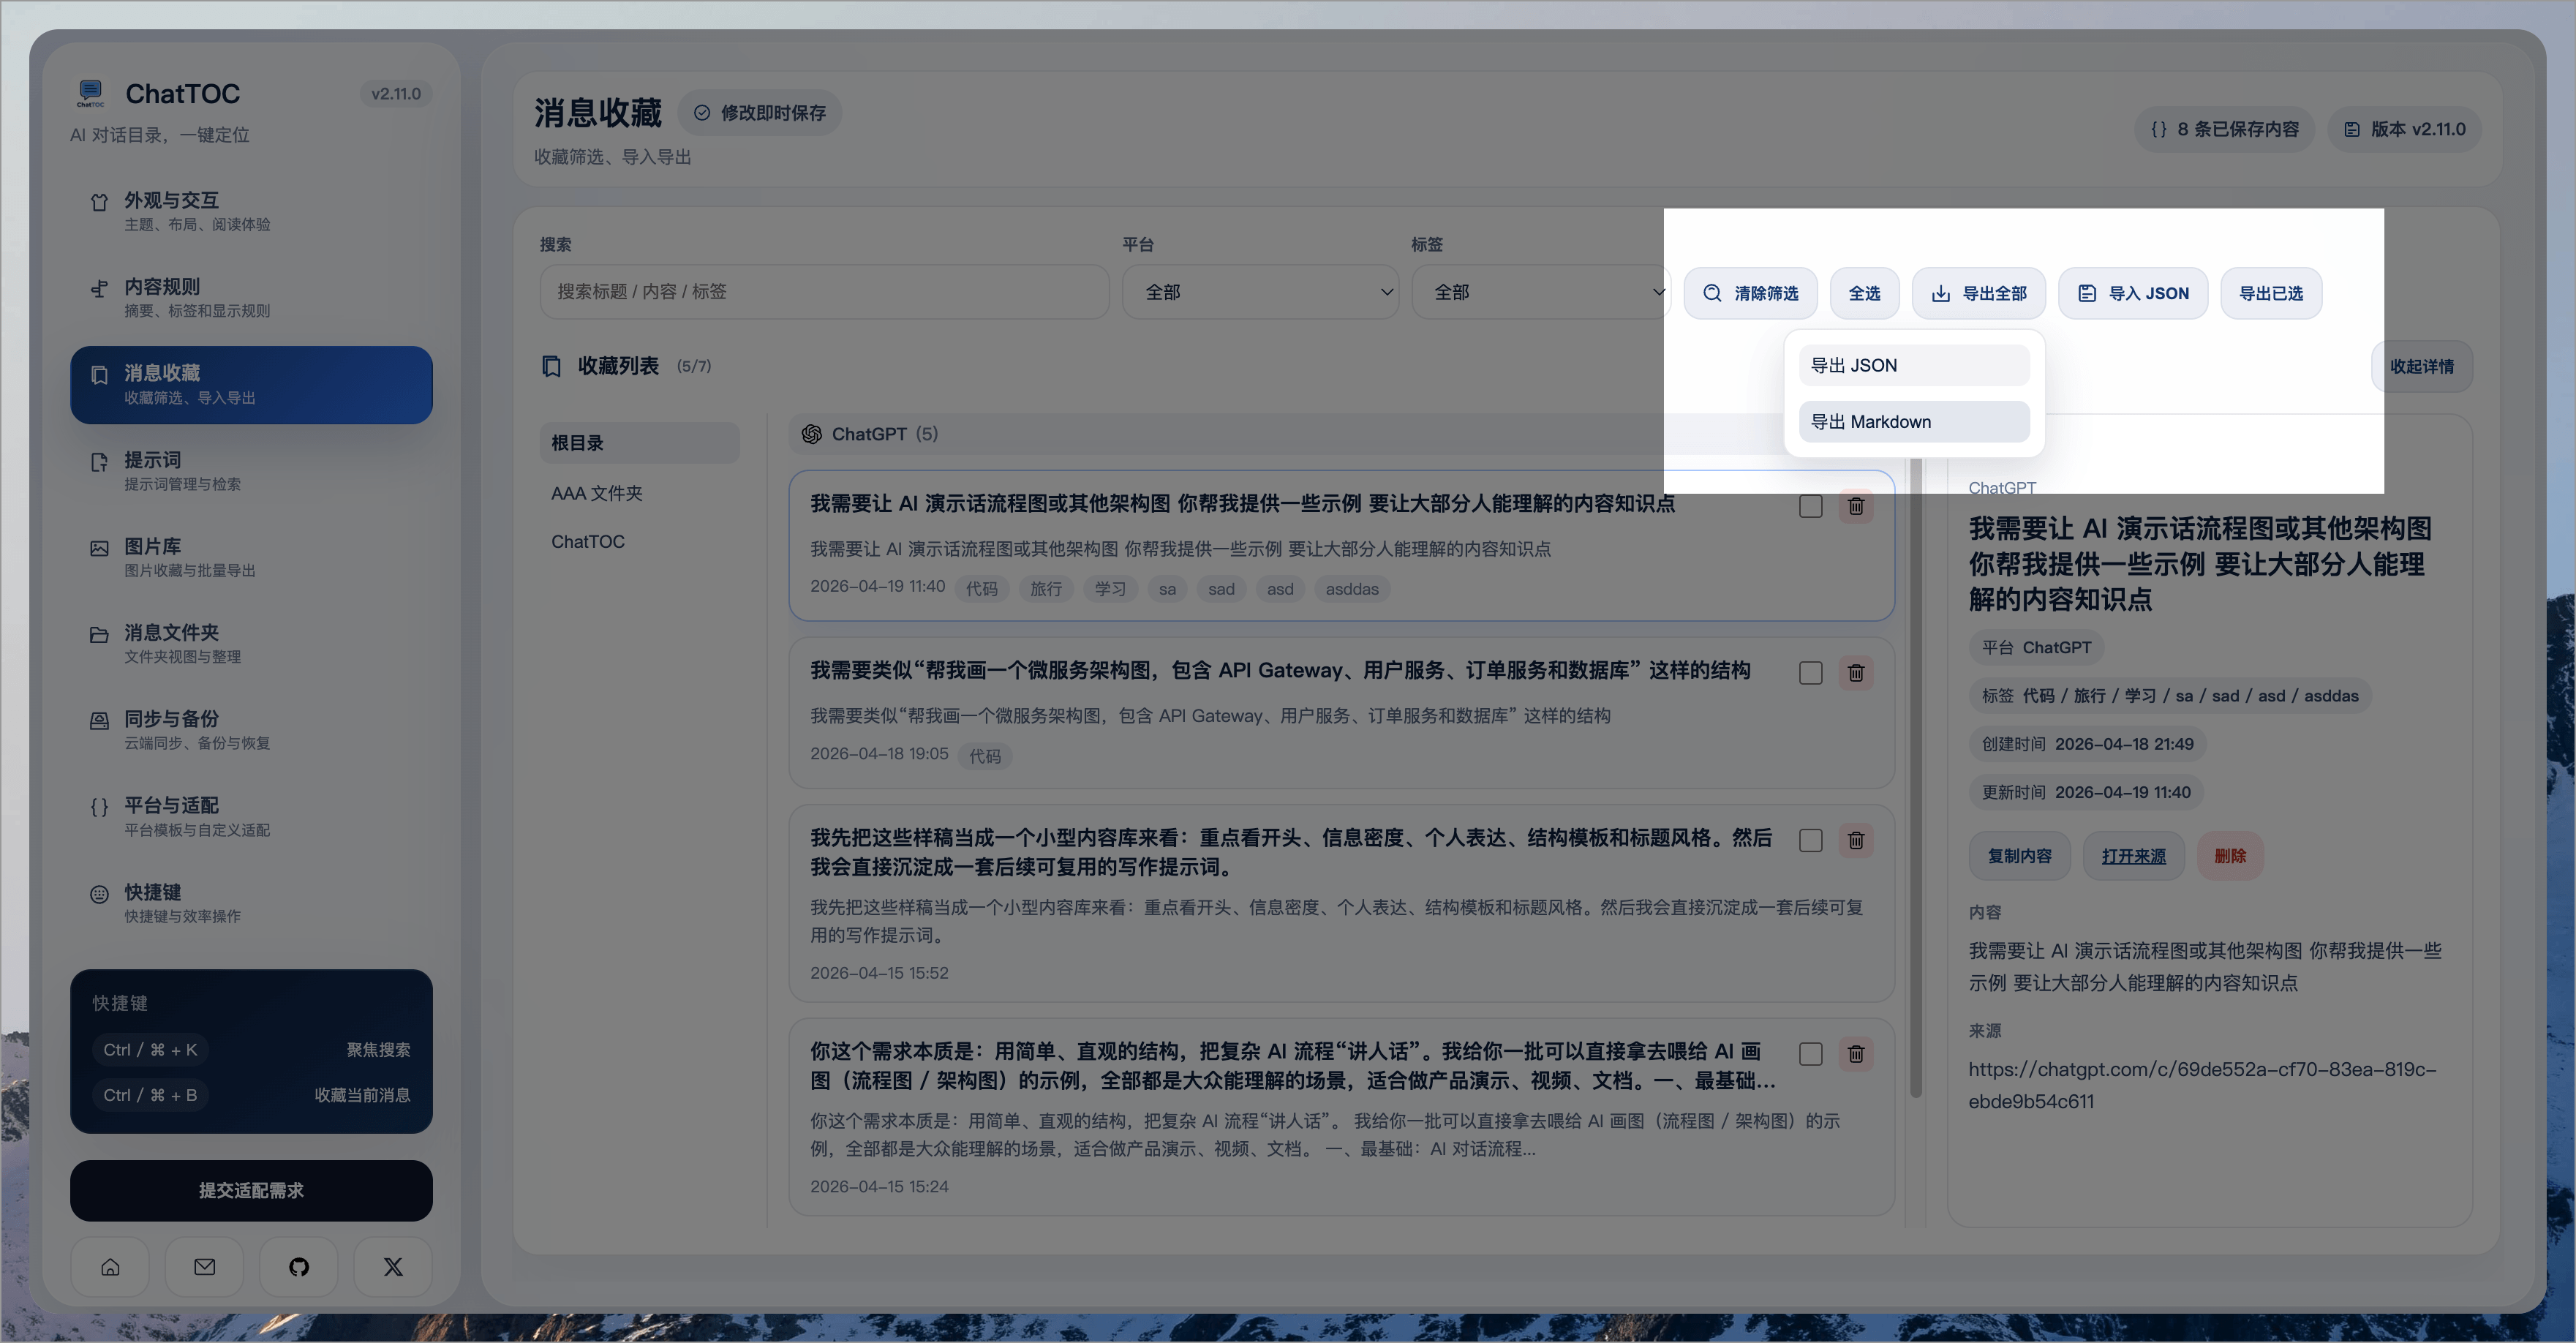Image resolution: width=2576 pixels, height=1343 pixels.
Task: Open the 打开来源 source link
Action: (2133, 856)
